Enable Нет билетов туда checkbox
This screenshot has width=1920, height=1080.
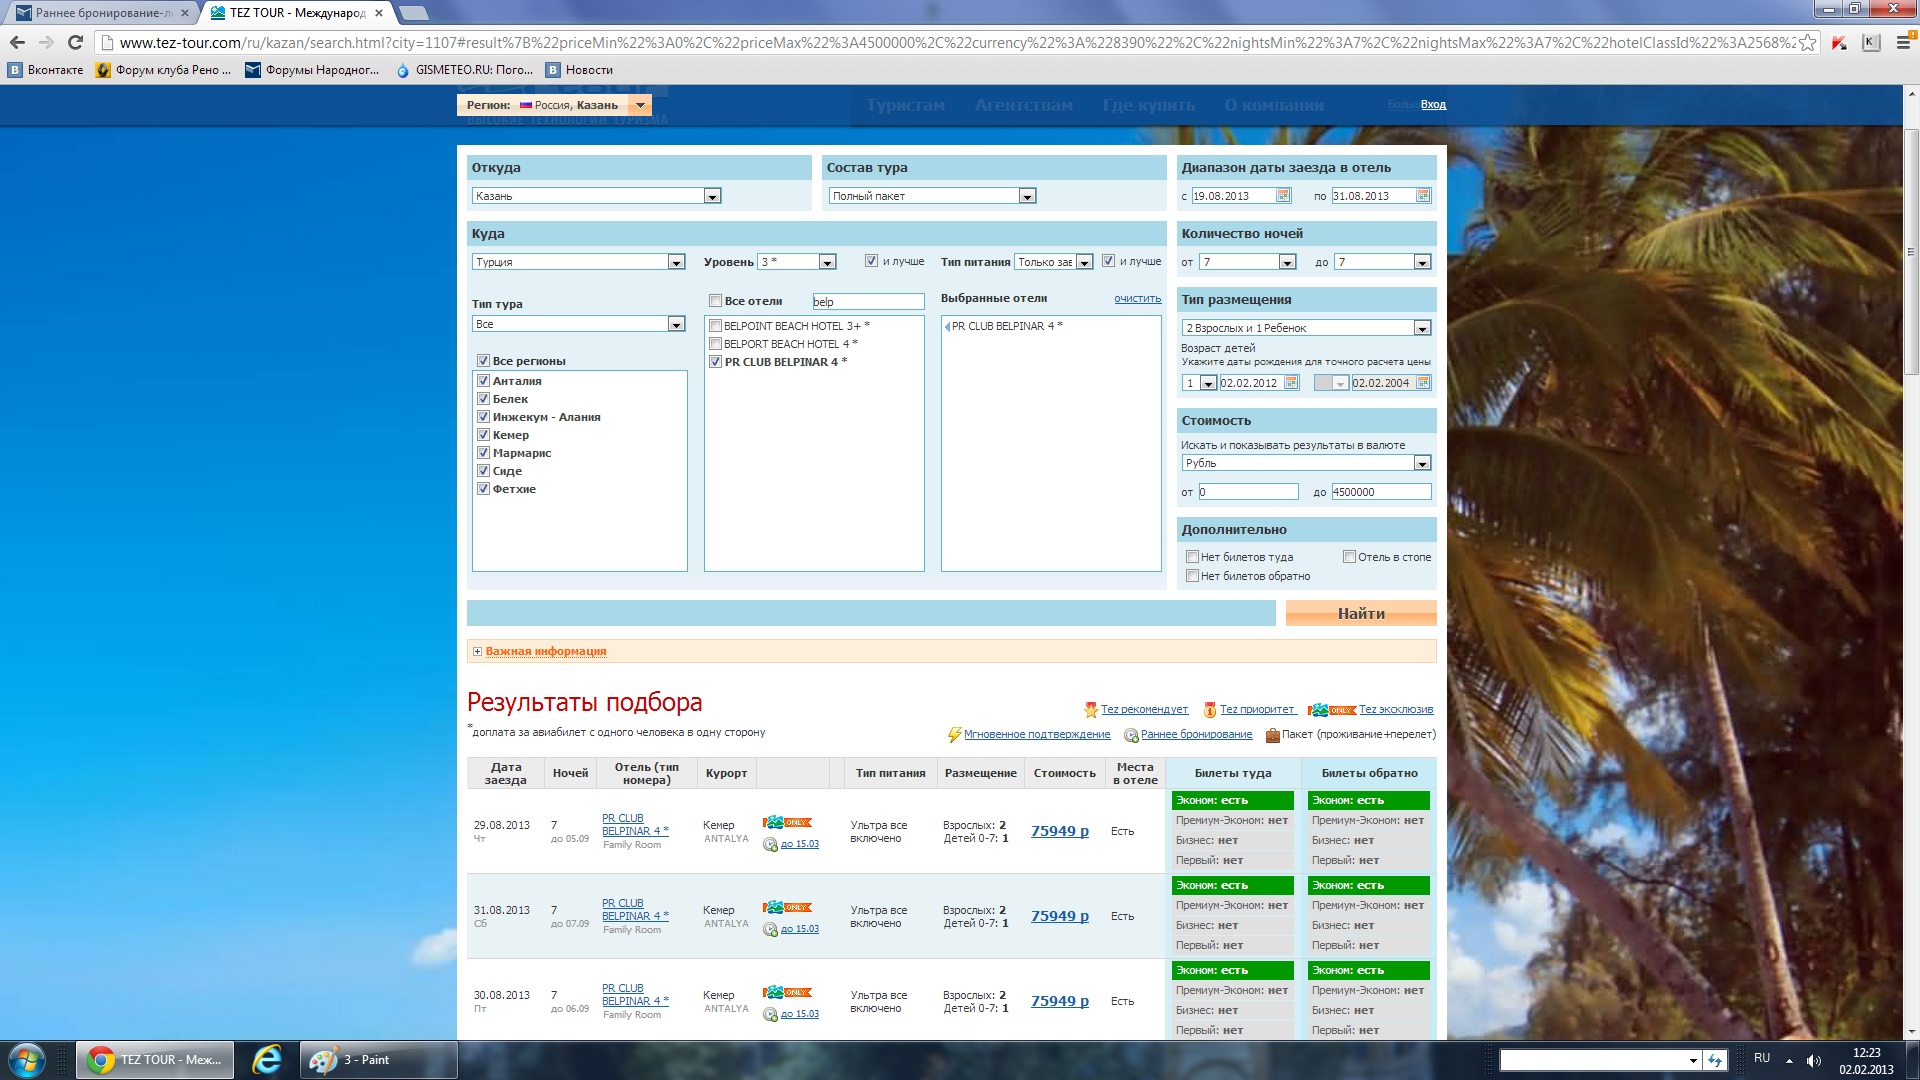click(1192, 557)
